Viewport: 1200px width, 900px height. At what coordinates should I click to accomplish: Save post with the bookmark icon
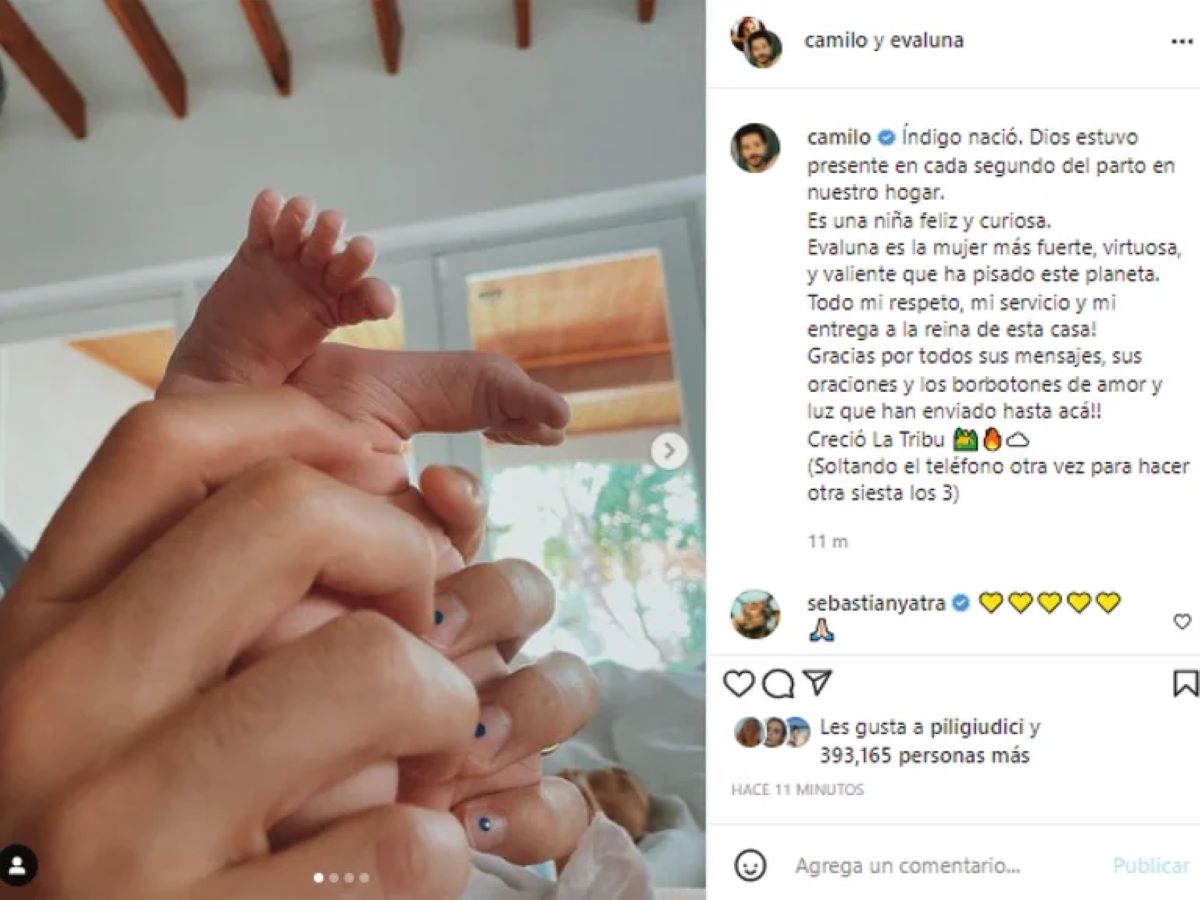tap(1185, 684)
